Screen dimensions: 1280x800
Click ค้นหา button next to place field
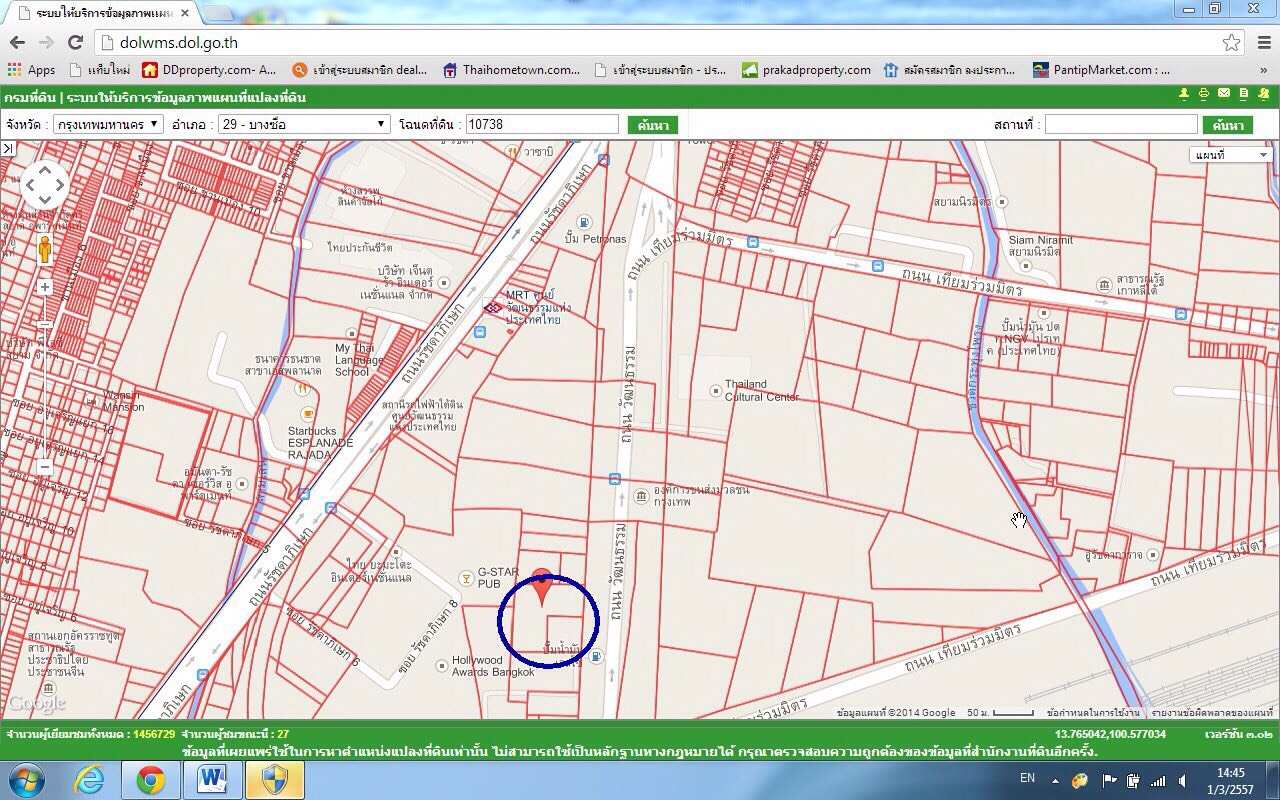click(1228, 125)
